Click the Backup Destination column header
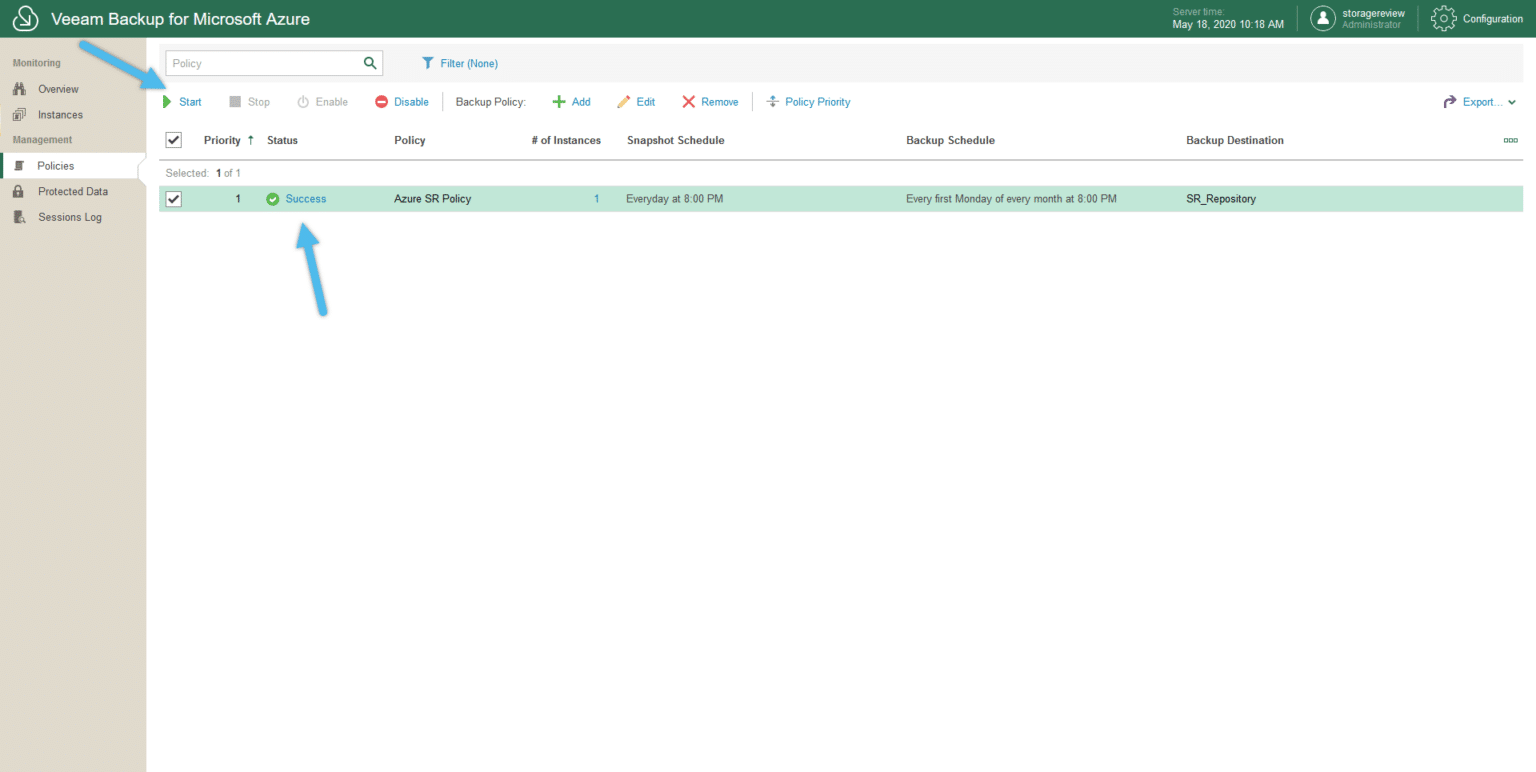This screenshot has height=772, width=1536. [1235, 140]
